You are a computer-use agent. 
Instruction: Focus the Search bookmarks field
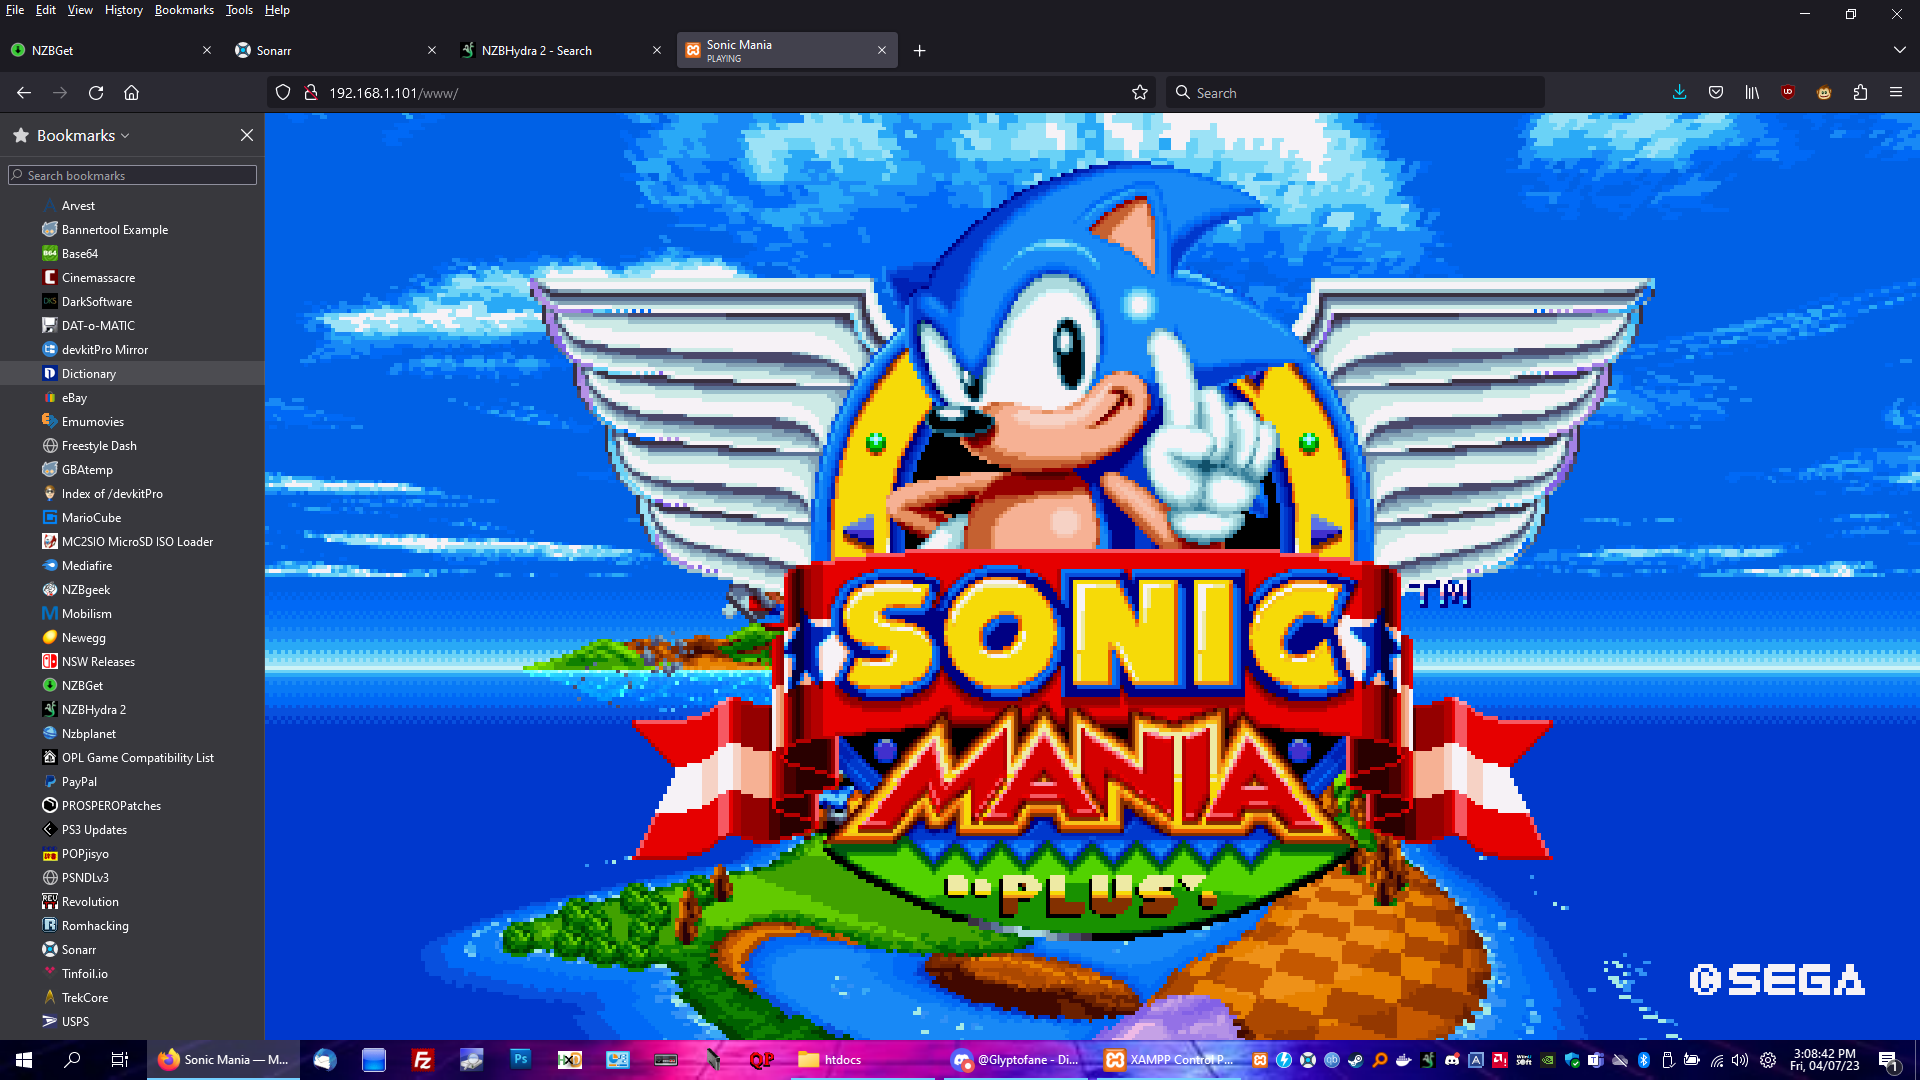[x=132, y=176]
